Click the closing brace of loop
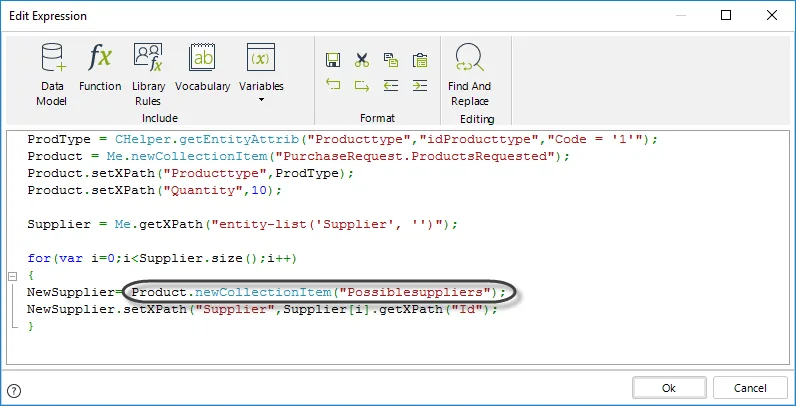Screen dimensions: 796x406 point(31,326)
